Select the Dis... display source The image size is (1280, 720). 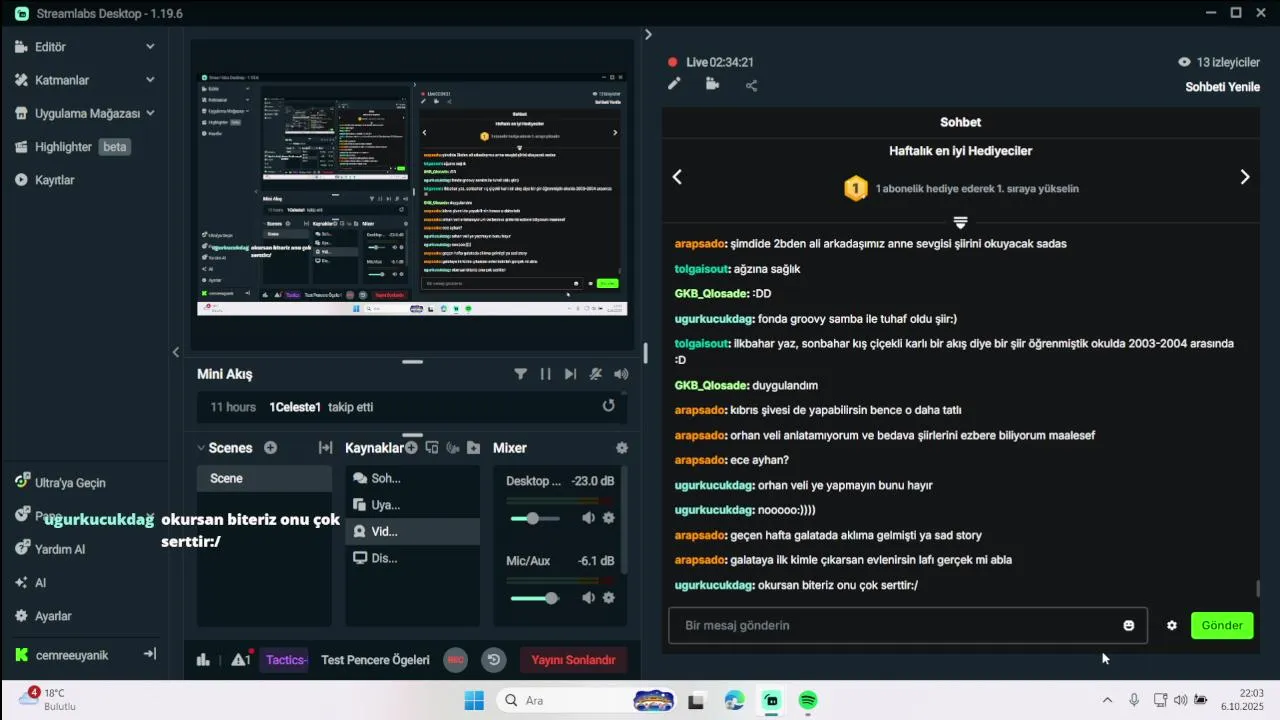click(x=412, y=558)
